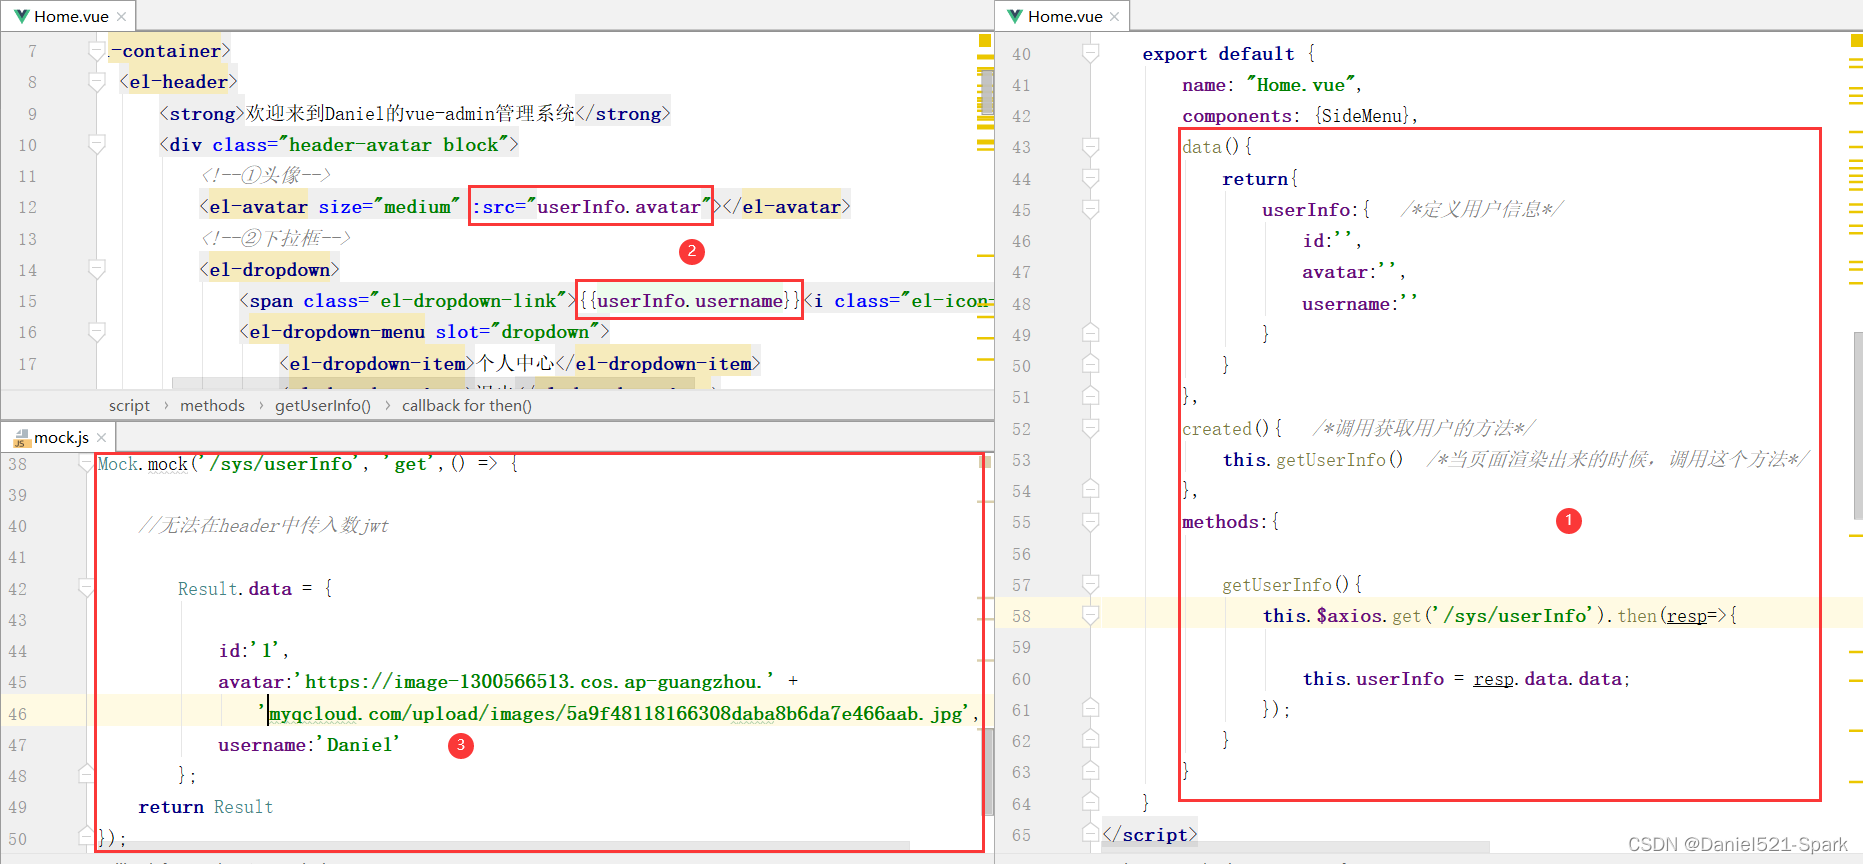Click the 'export default' statement
The width and height of the screenshot is (1863, 864).
point(1219,54)
